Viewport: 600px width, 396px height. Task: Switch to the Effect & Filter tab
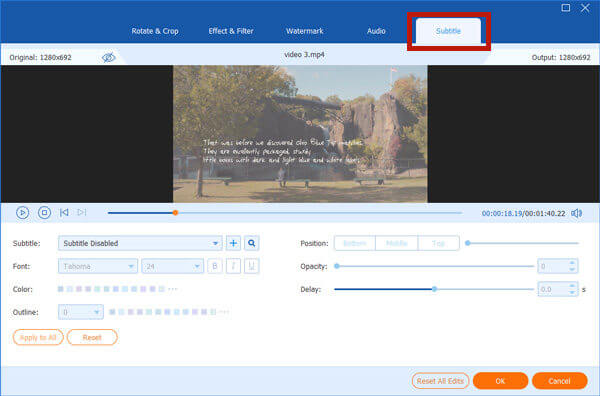click(231, 31)
